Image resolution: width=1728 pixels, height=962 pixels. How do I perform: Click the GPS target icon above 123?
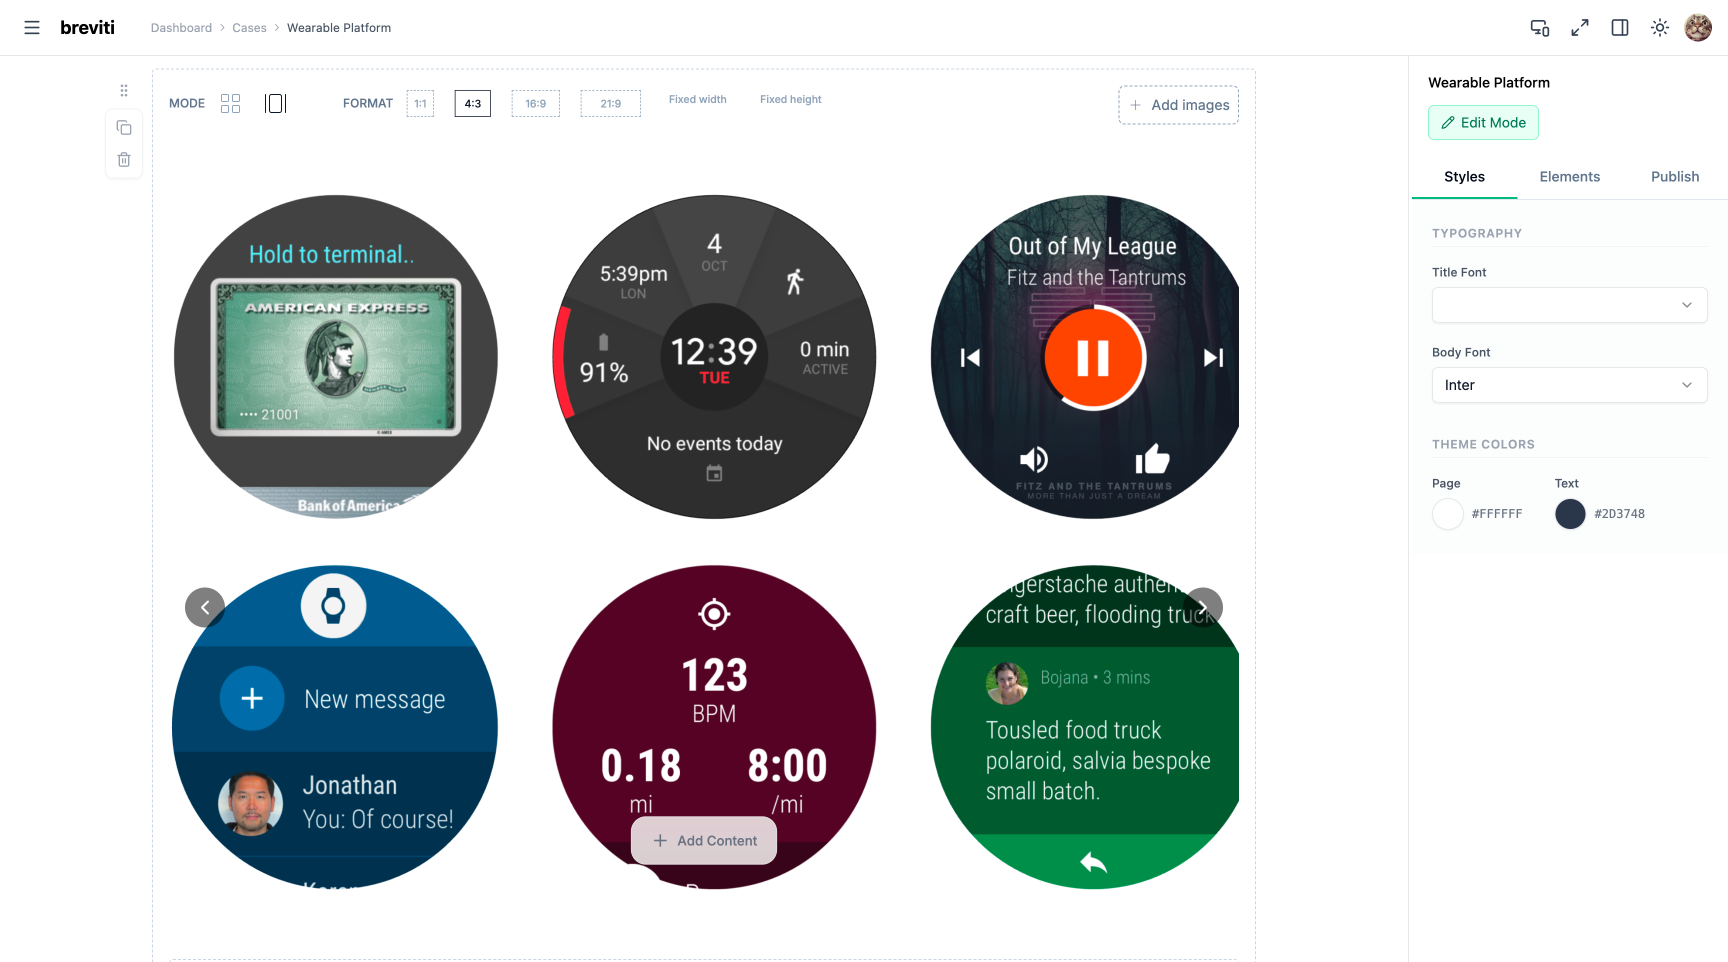coord(714,614)
